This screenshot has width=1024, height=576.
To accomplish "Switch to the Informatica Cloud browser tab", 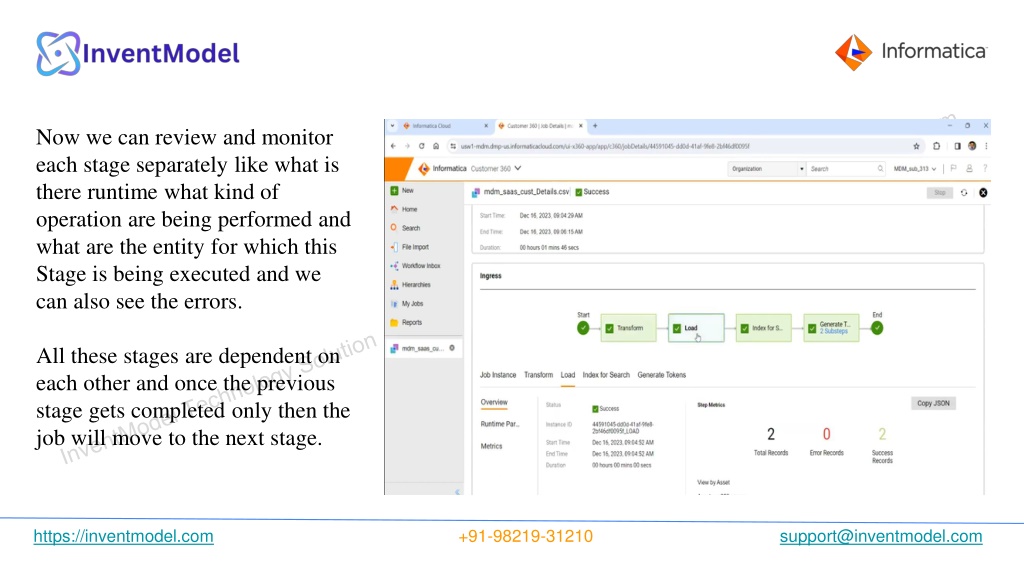I will coord(445,125).
